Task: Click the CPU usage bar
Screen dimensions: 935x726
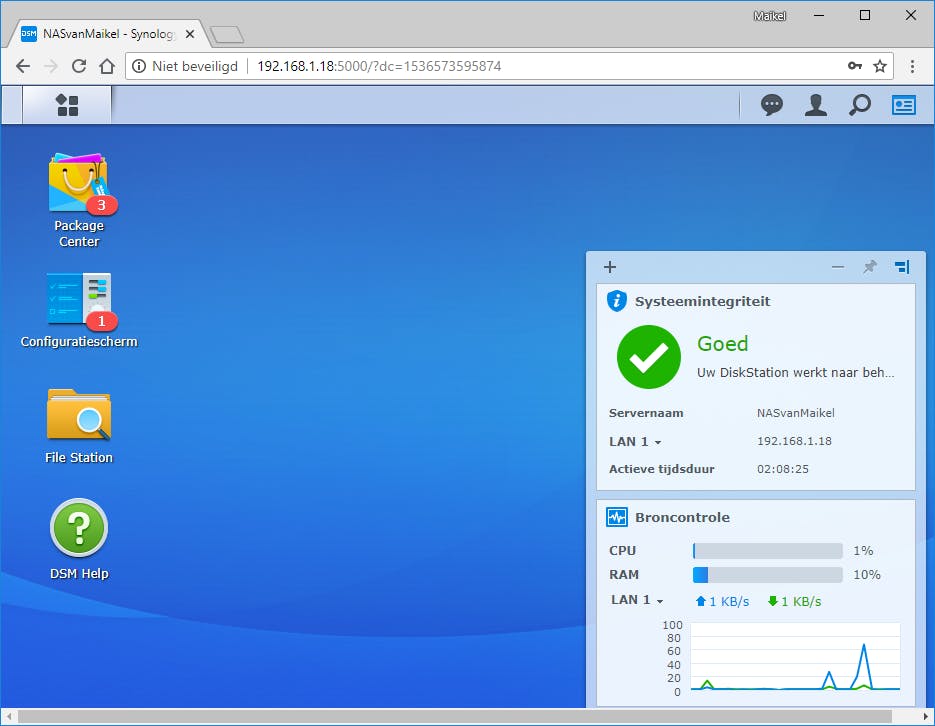Action: click(x=767, y=551)
